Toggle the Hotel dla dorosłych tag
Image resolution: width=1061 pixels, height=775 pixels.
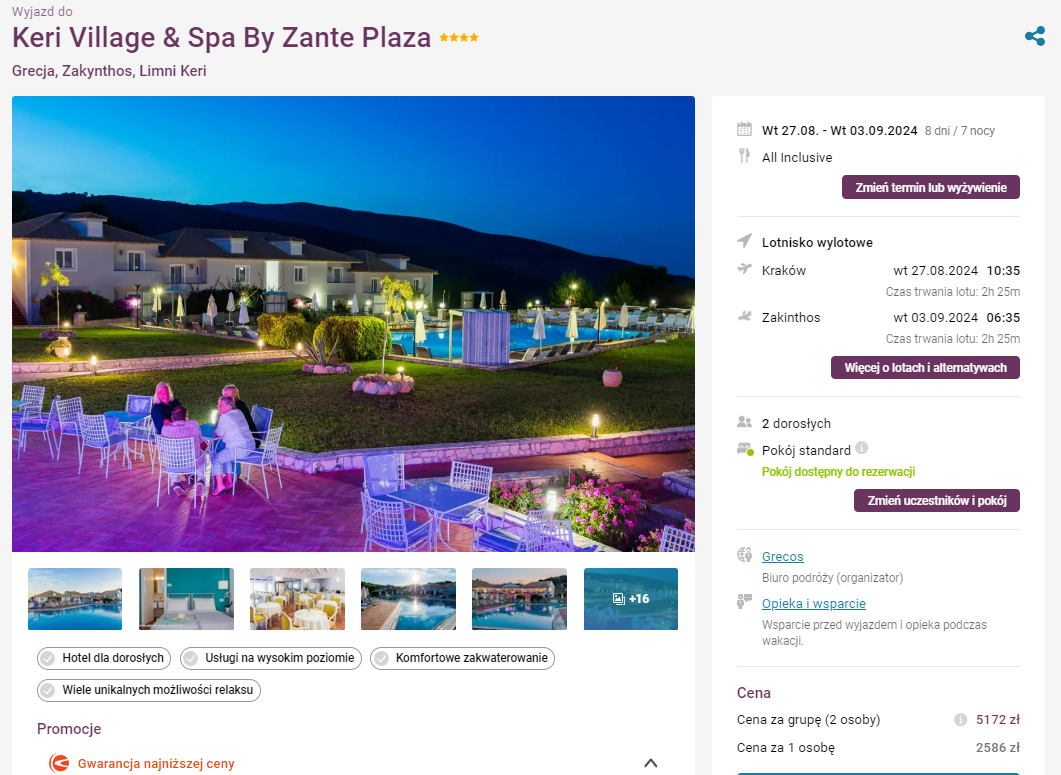104,658
